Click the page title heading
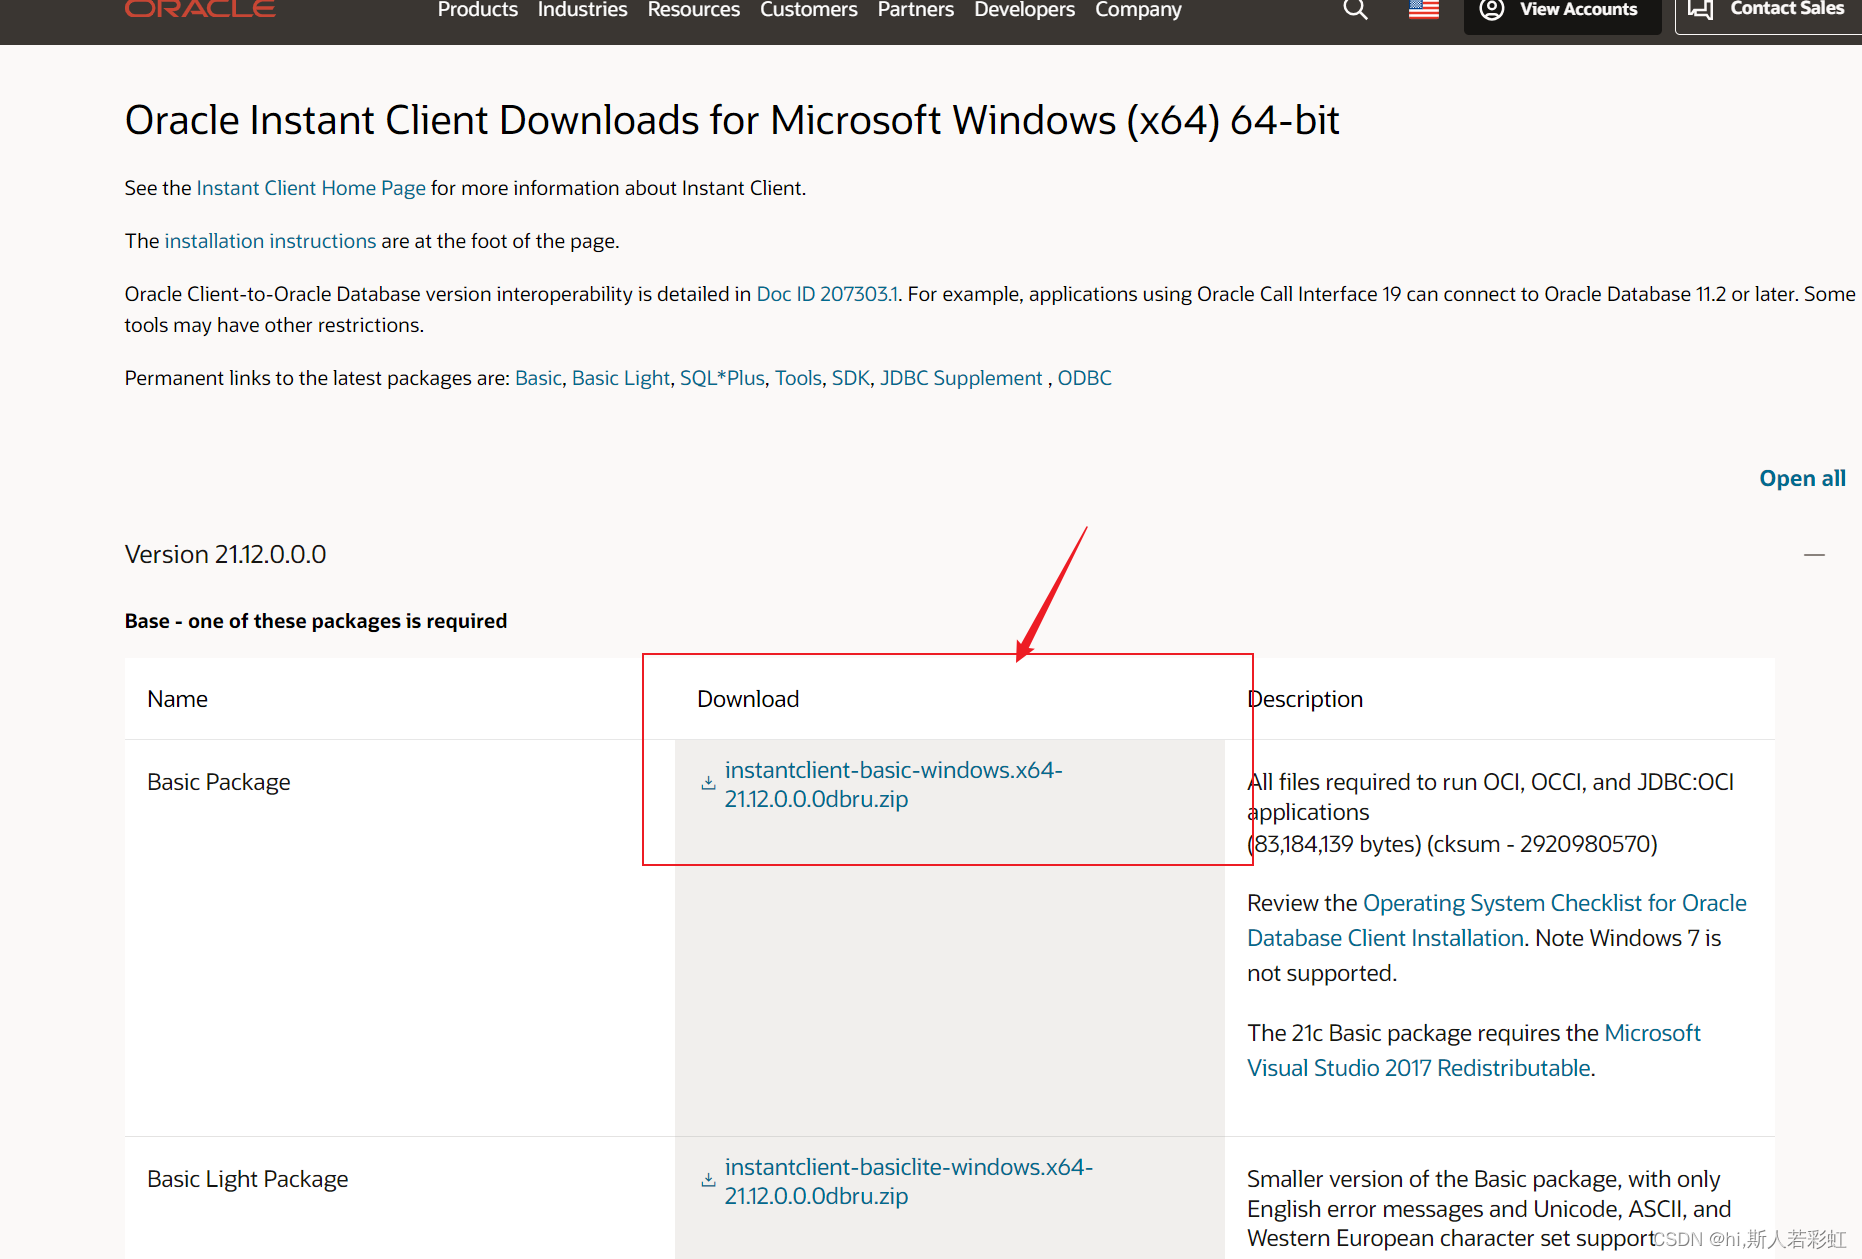This screenshot has height=1259, width=1862. (x=732, y=120)
